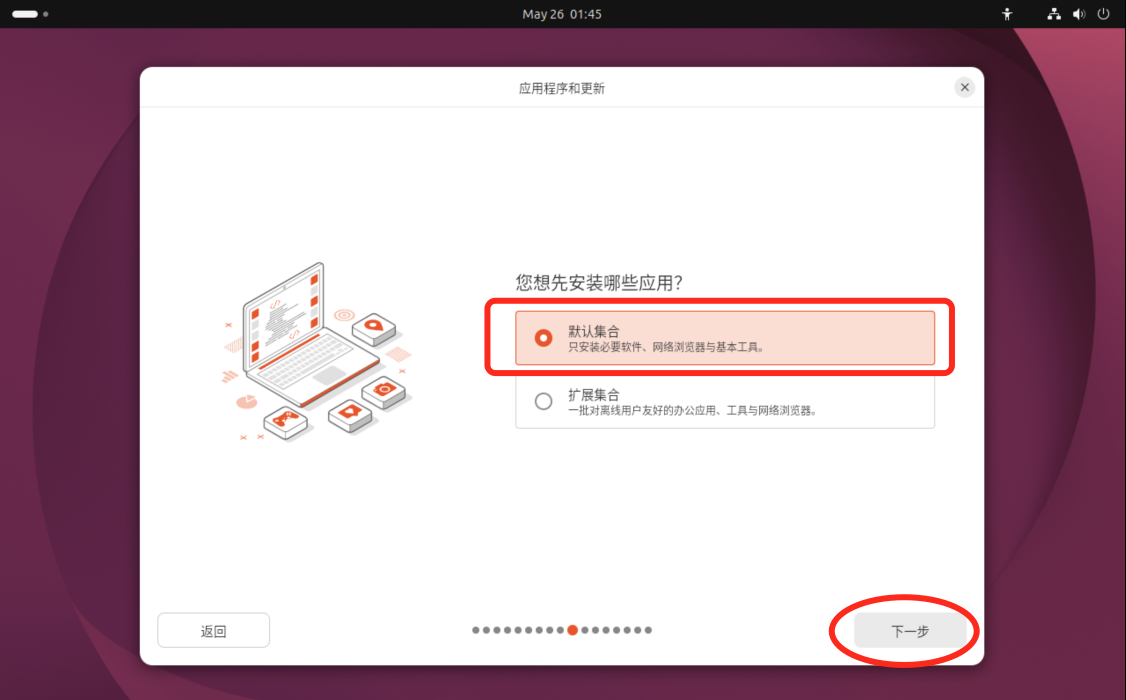Click the 下一步 button
The width and height of the screenshot is (1126, 700).
click(x=910, y=631)
